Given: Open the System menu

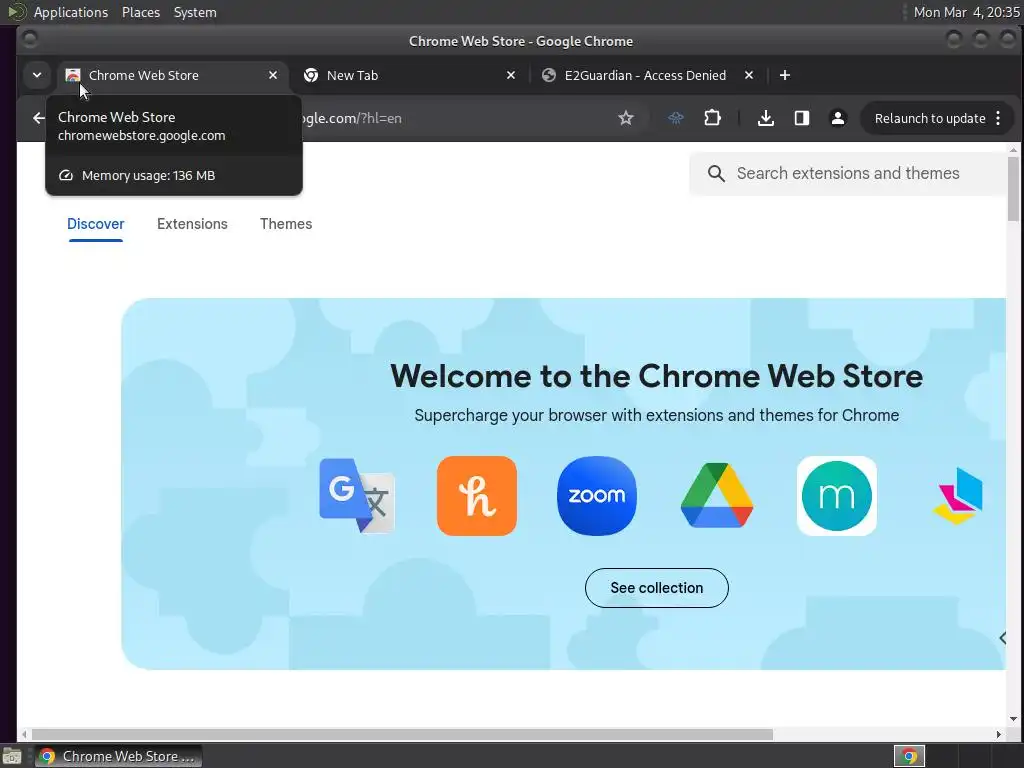Looking at the screenshot, I should (195, 12).
